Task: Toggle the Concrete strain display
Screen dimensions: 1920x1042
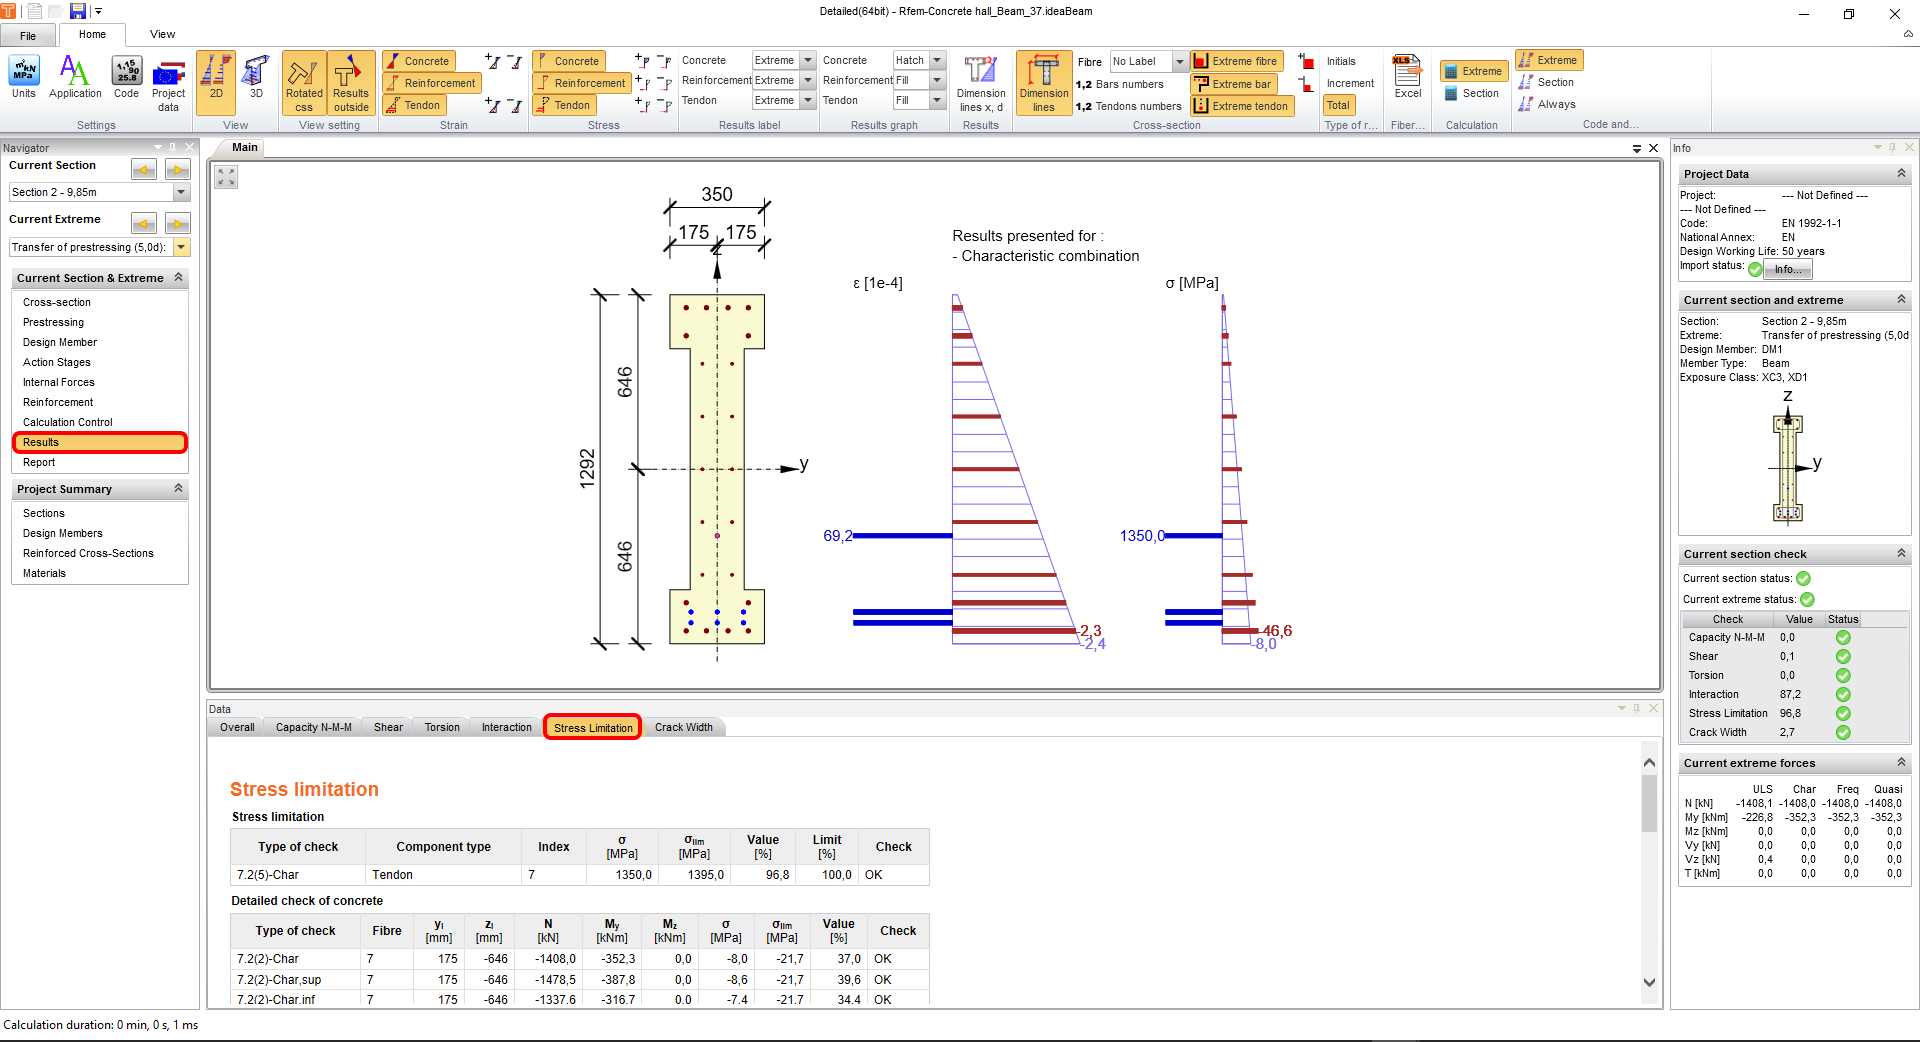Action: click(x=419, y=61)
